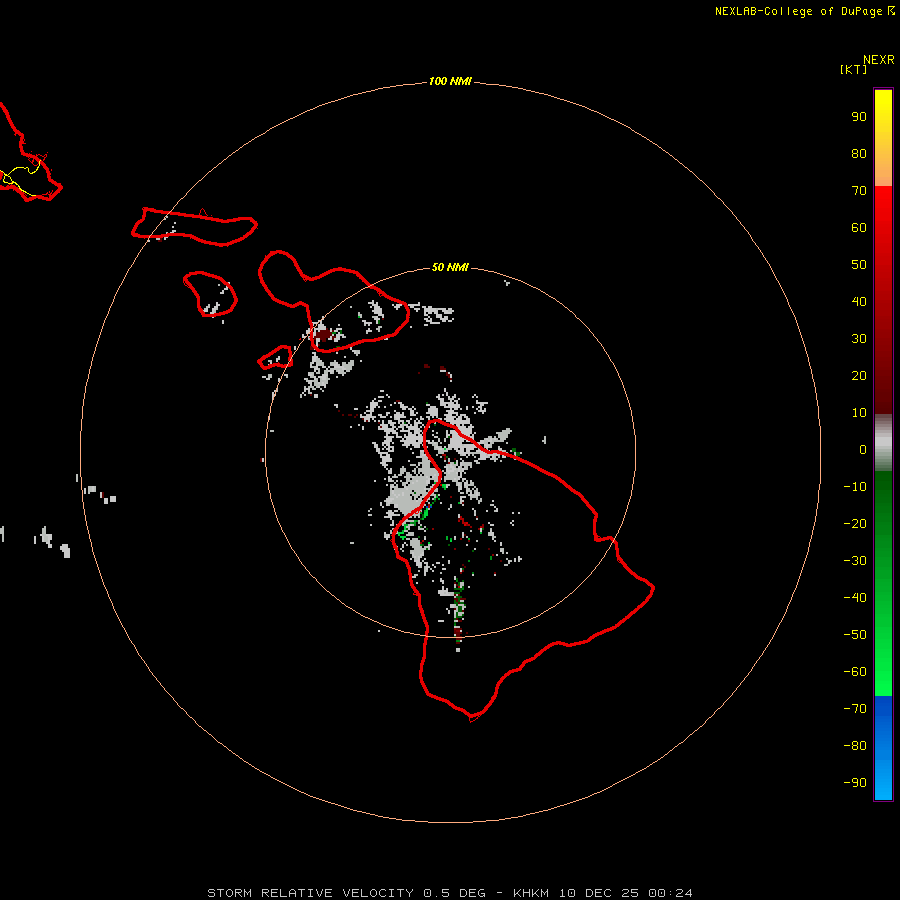Click the NEXR label above the color scale
The image size is (900, 900).
[878, 60]
